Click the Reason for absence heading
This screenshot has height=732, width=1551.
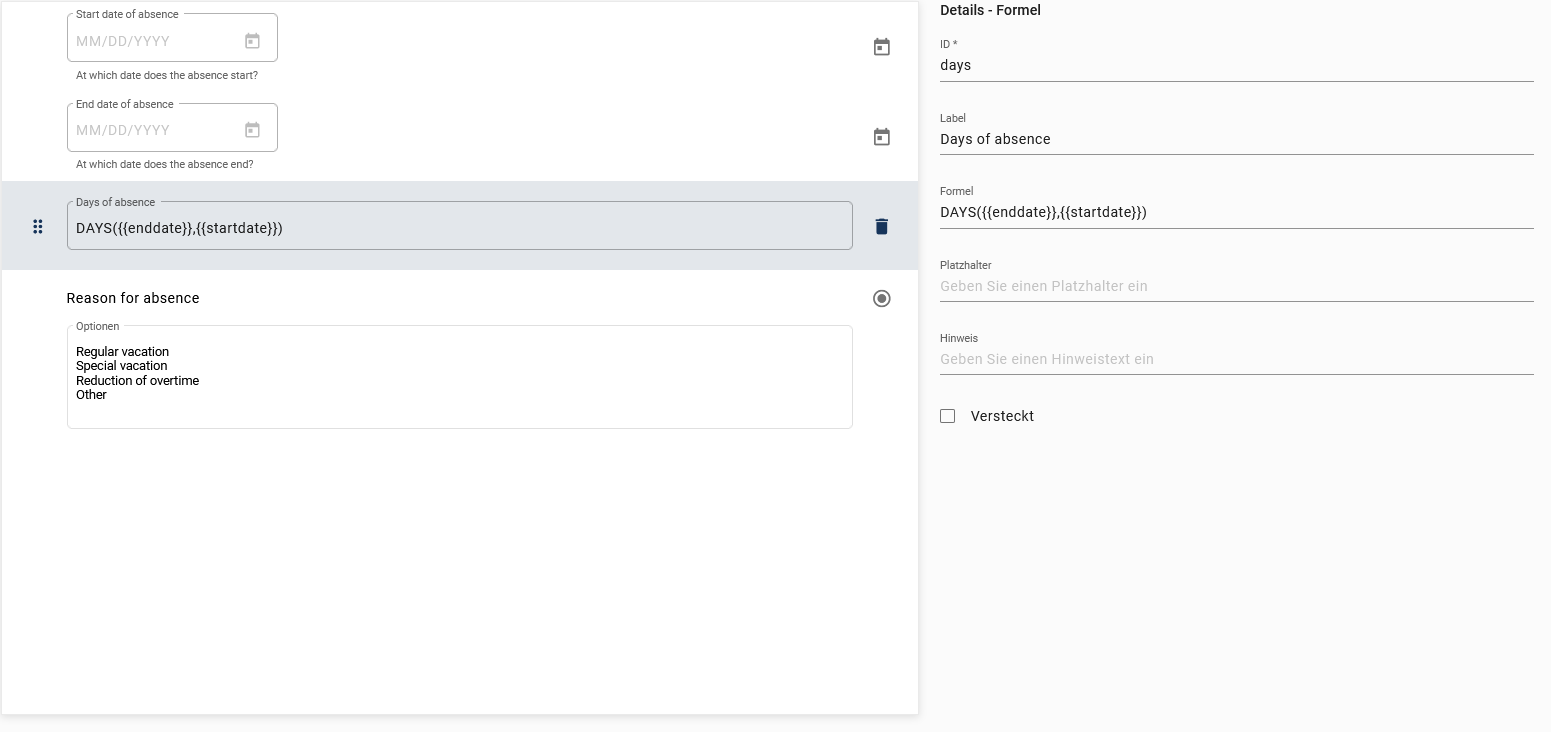[x=133, y=298]
